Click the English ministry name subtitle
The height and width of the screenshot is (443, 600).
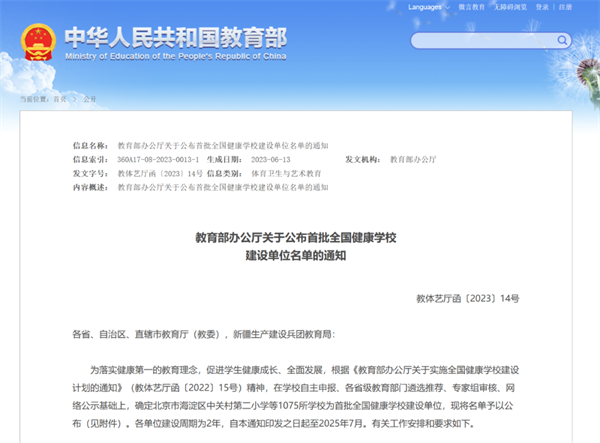[176, 56]
